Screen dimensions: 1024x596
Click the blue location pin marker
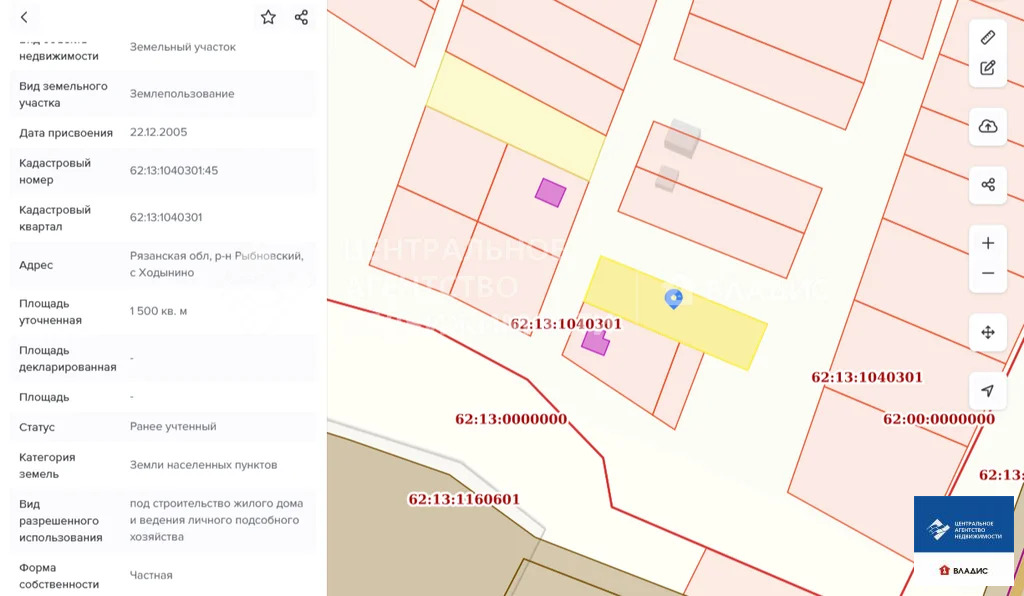[673, 299]
